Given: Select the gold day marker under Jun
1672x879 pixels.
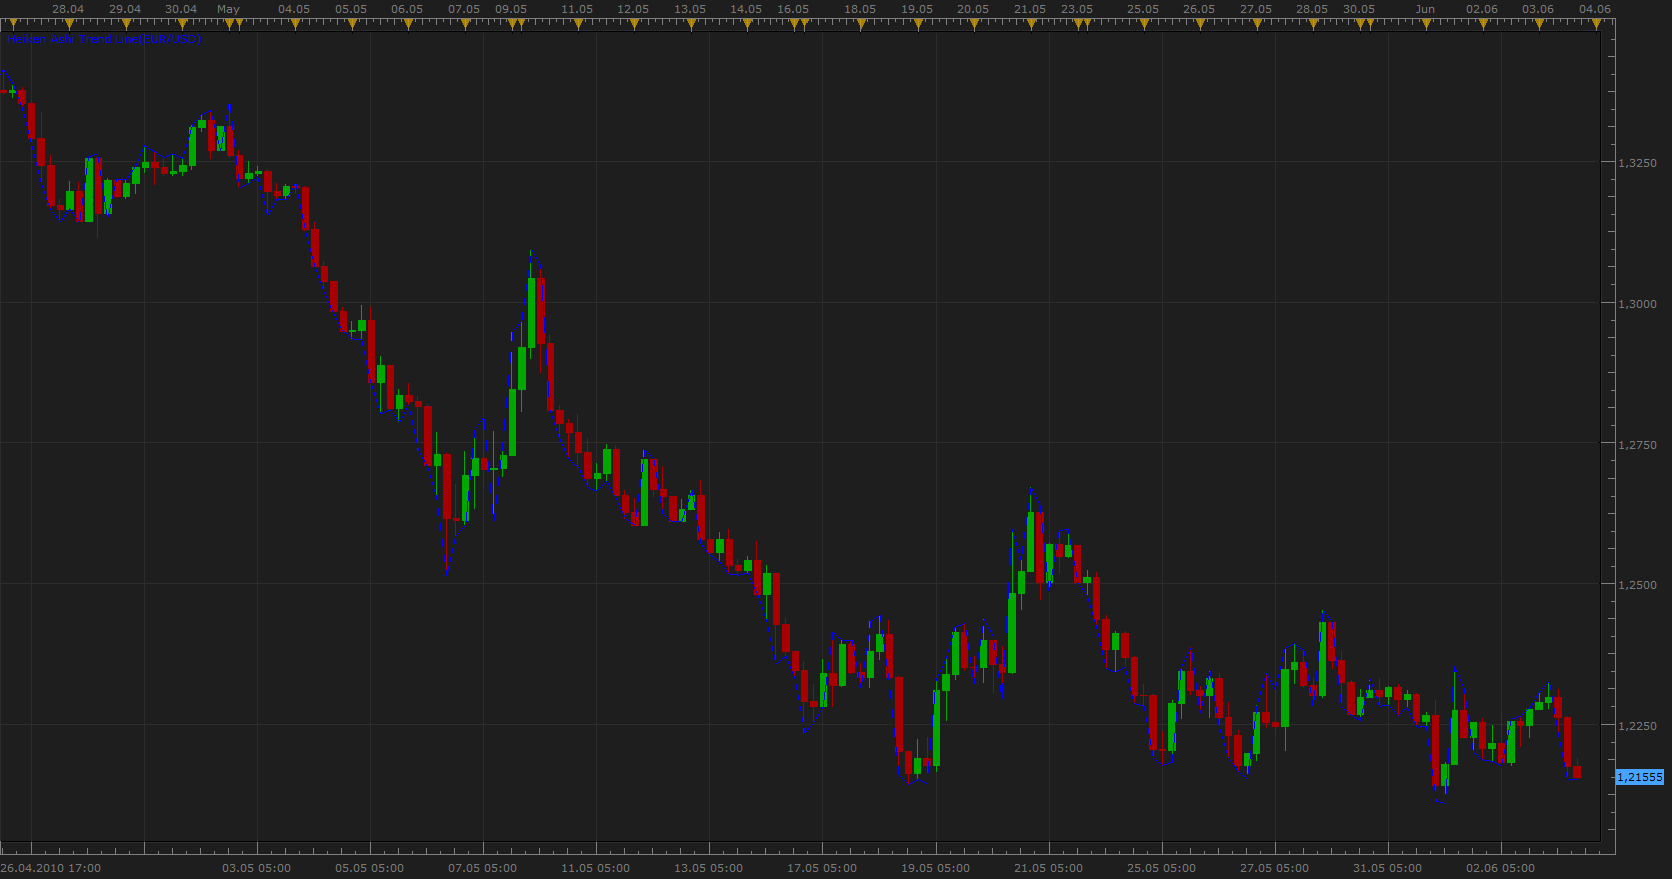Looking at the screenshot, I should click(x=1426, y=24).
